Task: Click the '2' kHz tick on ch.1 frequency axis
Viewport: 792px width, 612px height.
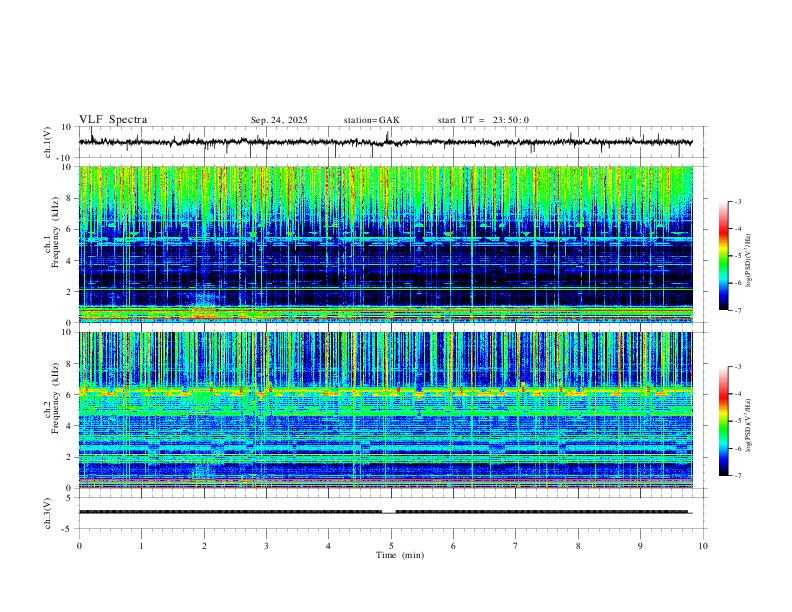Action: (69, 291)
